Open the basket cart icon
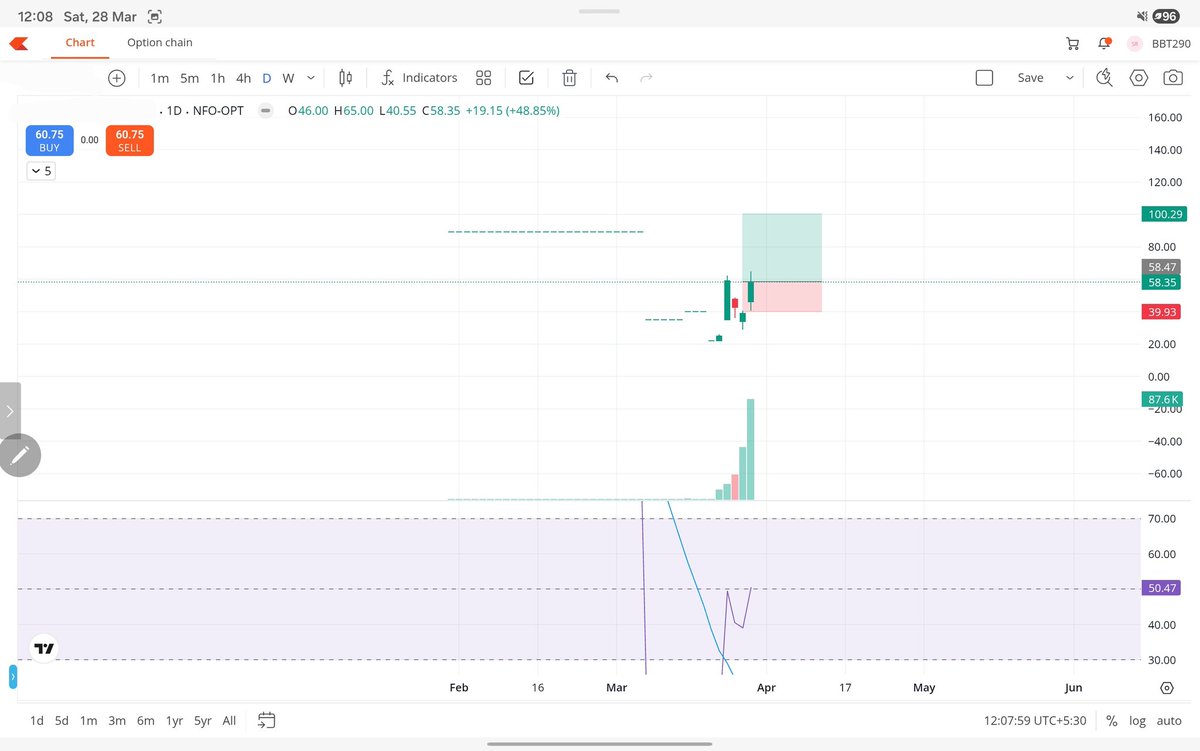The width and height of the screenshot is (1200, 751). pyautogui.click(x=1073, y=43)
